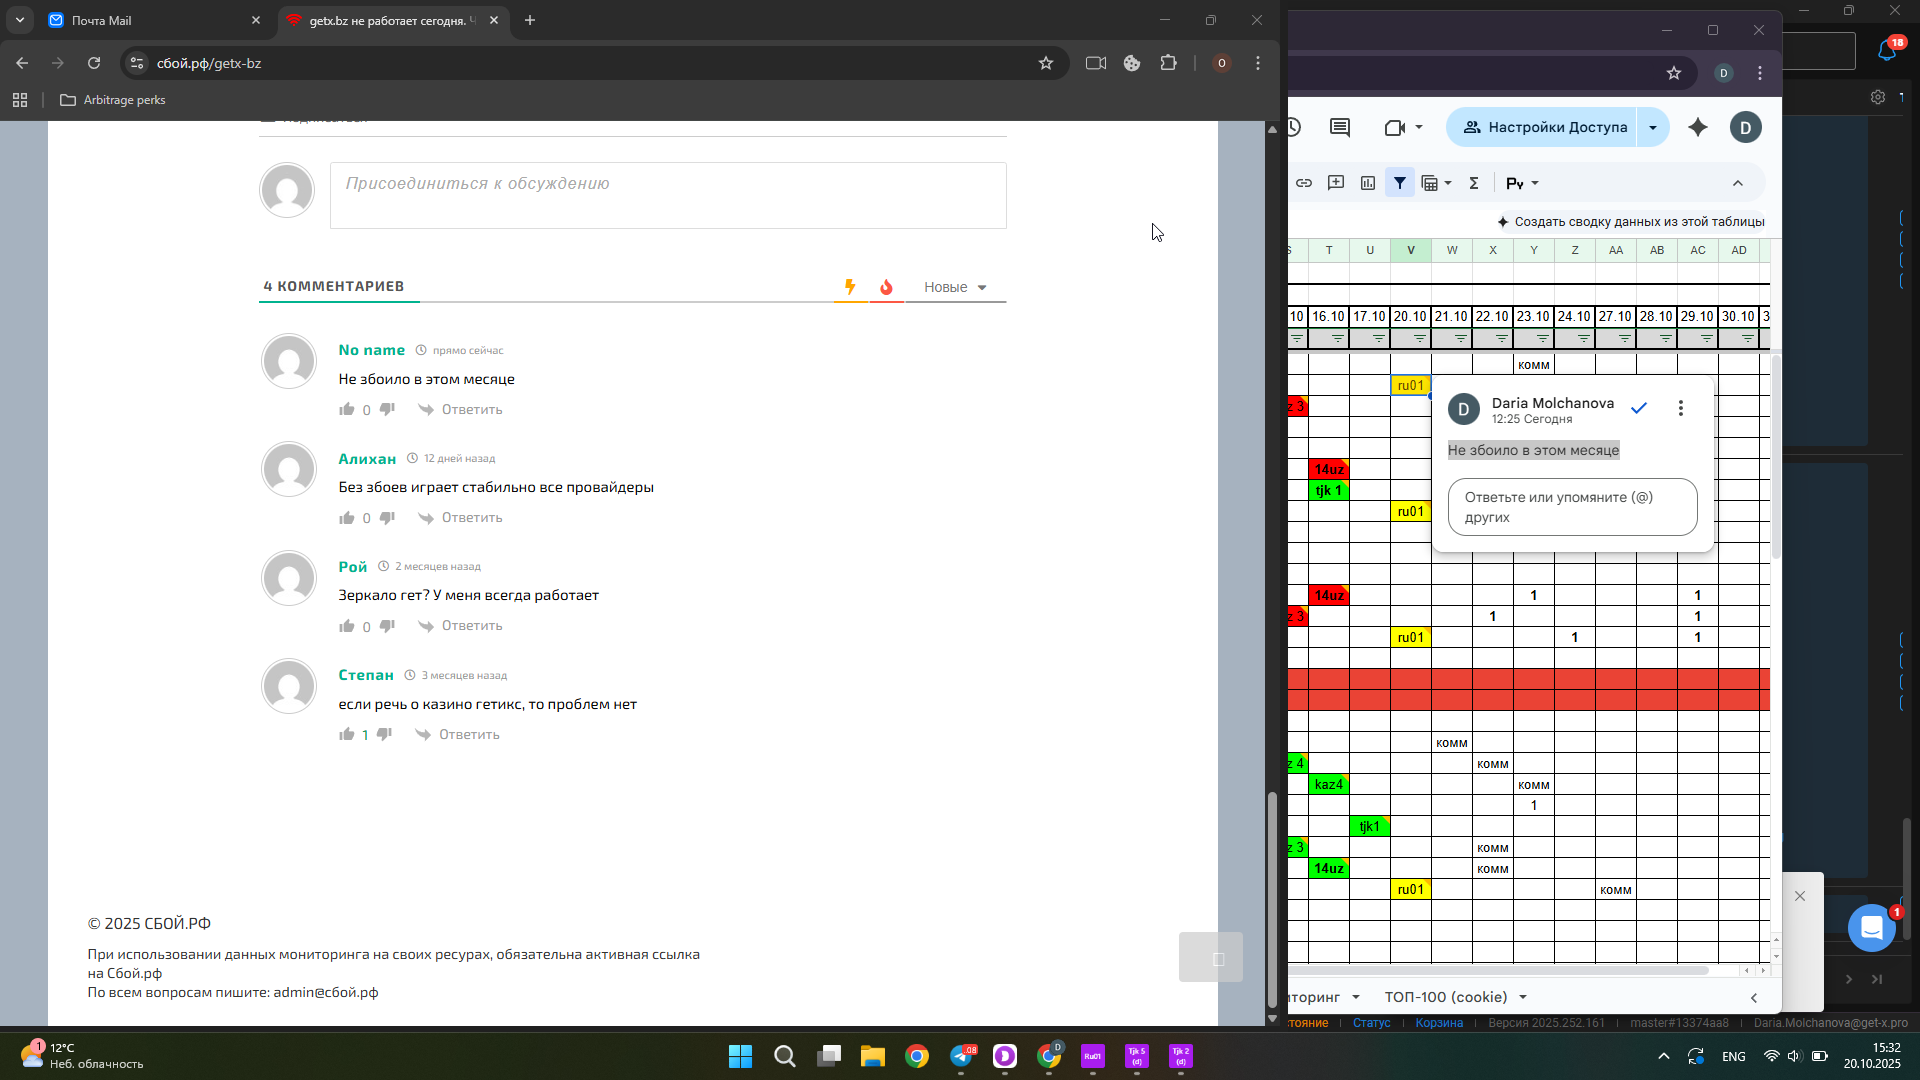Switch to the Почта Mail tab
This screenshot has height=1080, width=1920.
[150, 20]
